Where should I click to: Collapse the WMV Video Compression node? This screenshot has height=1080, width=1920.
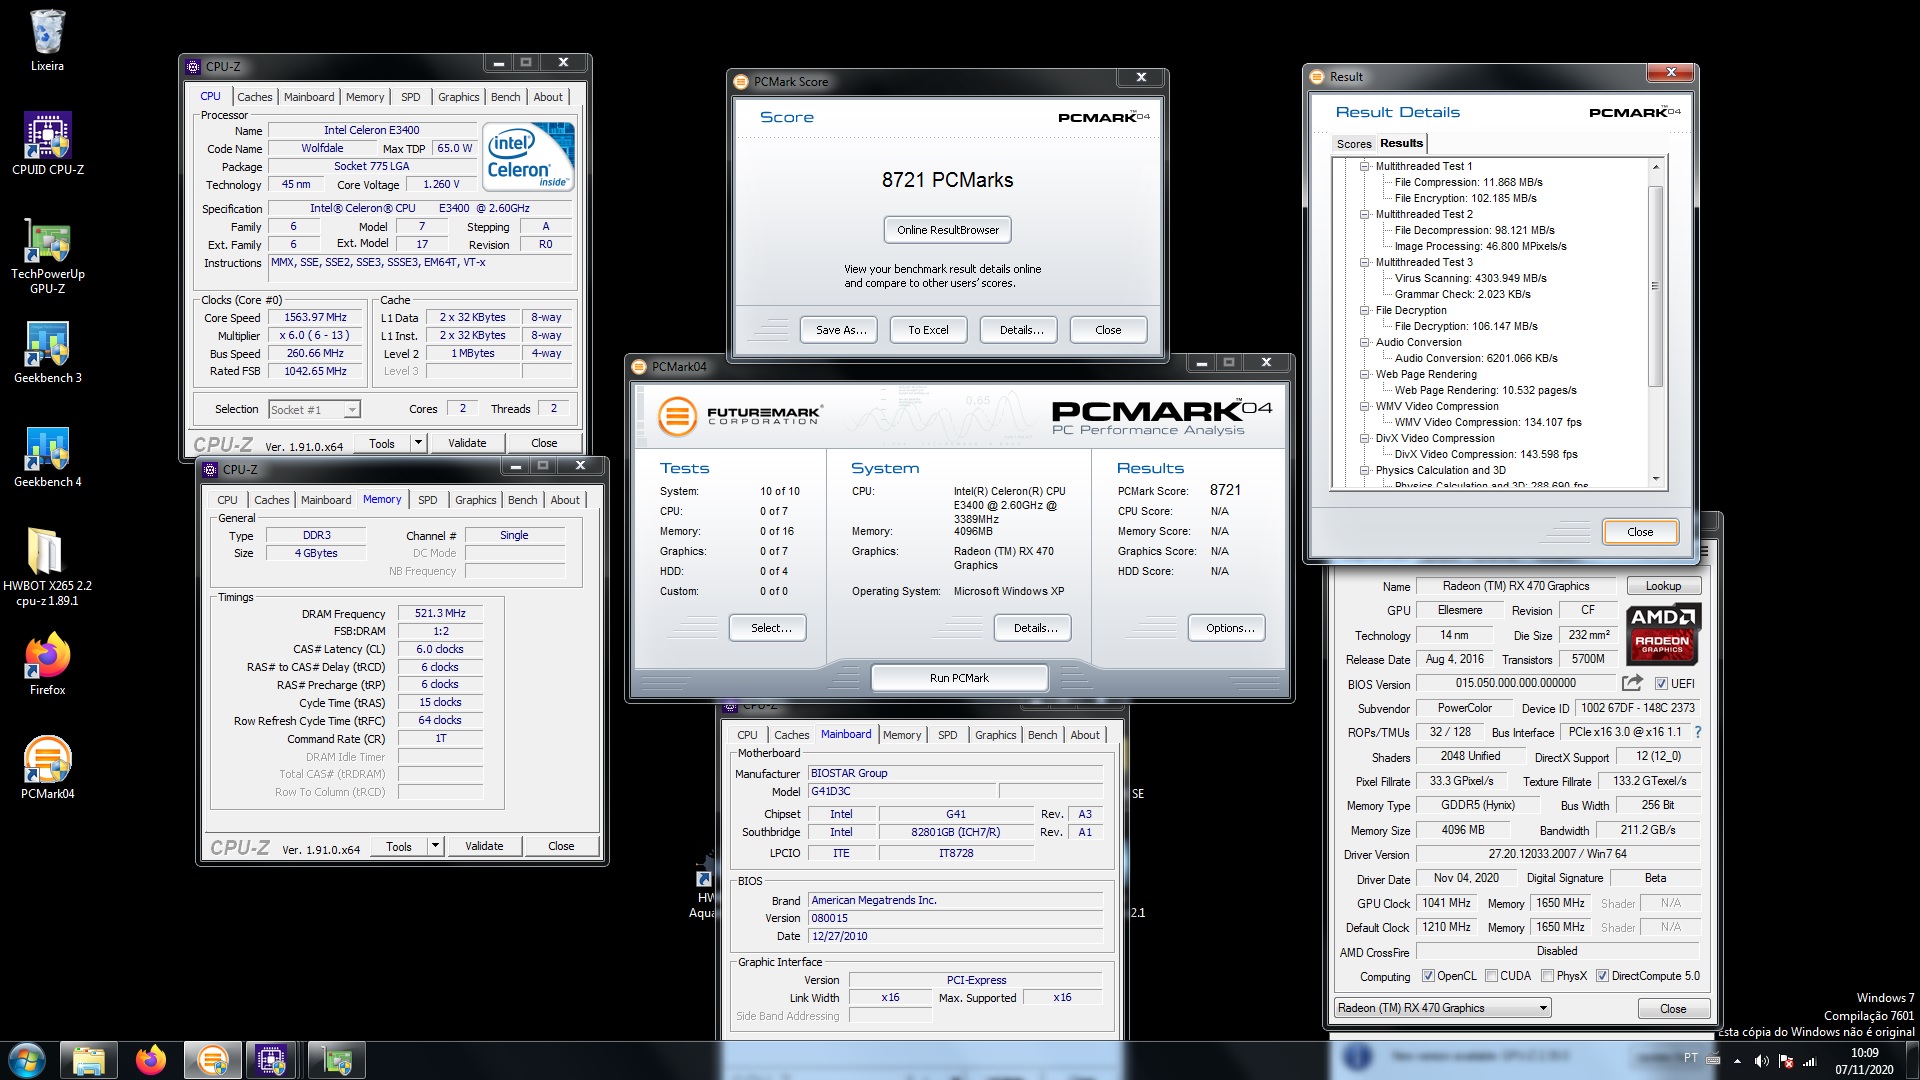click(1363, 406)
